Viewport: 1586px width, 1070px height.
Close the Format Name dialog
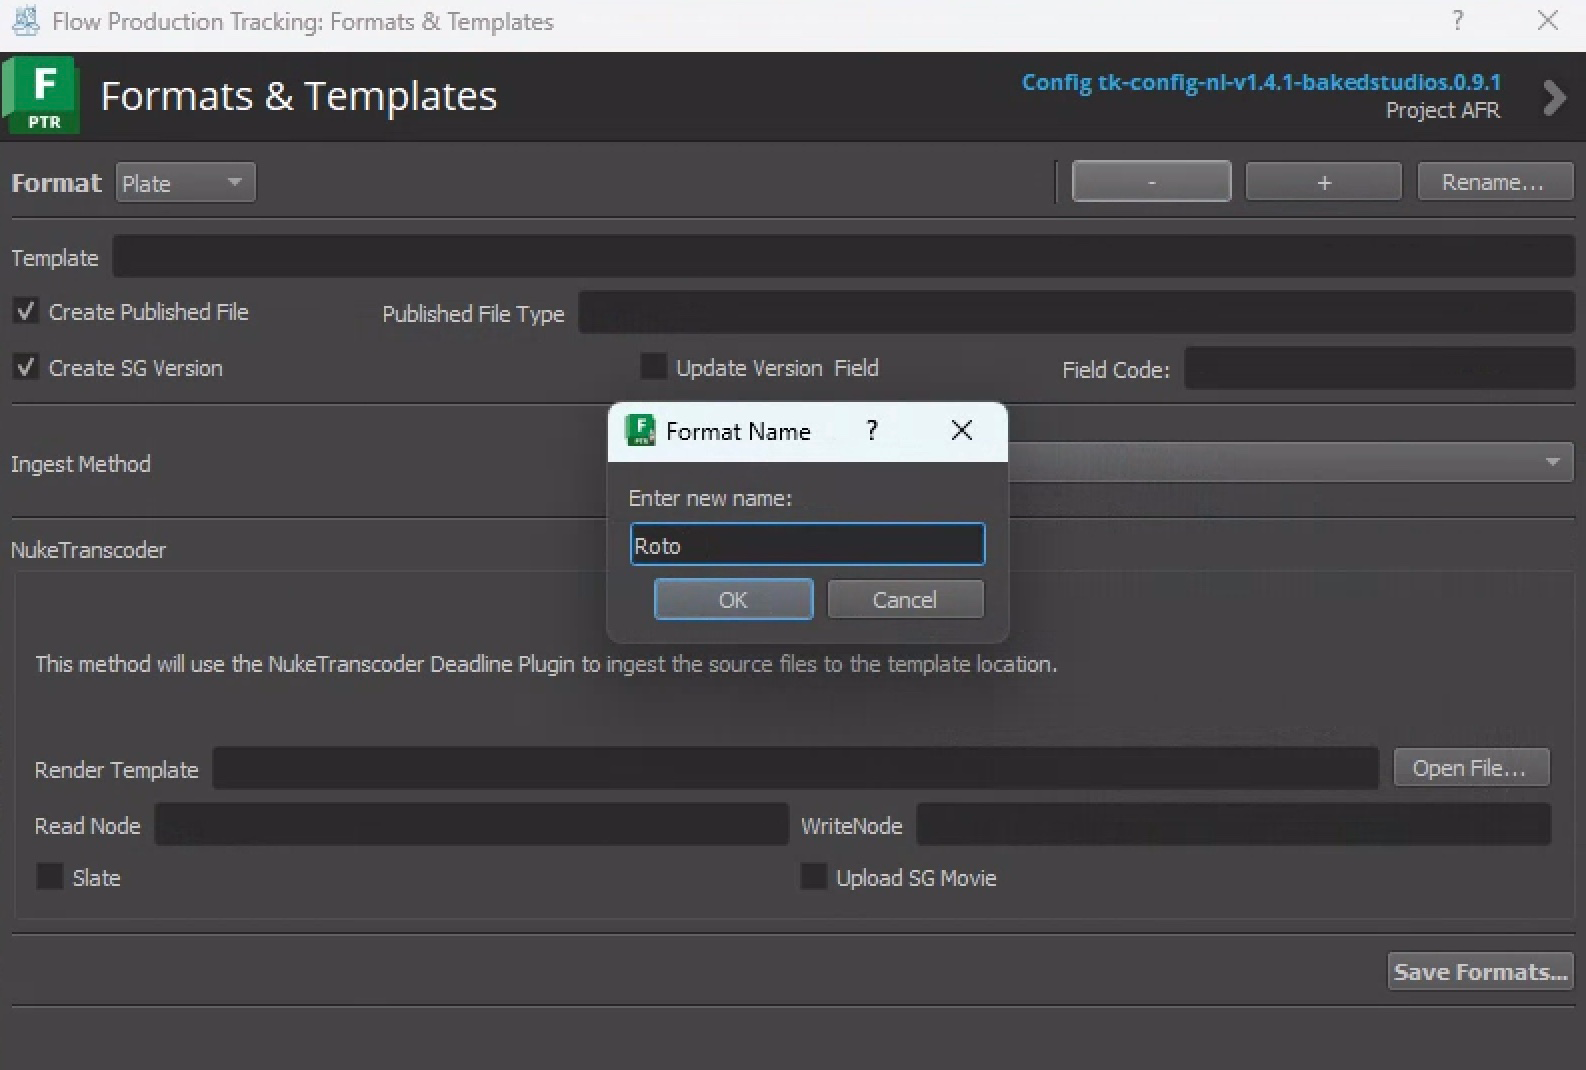pyautogui.click(x=962, y=431)
